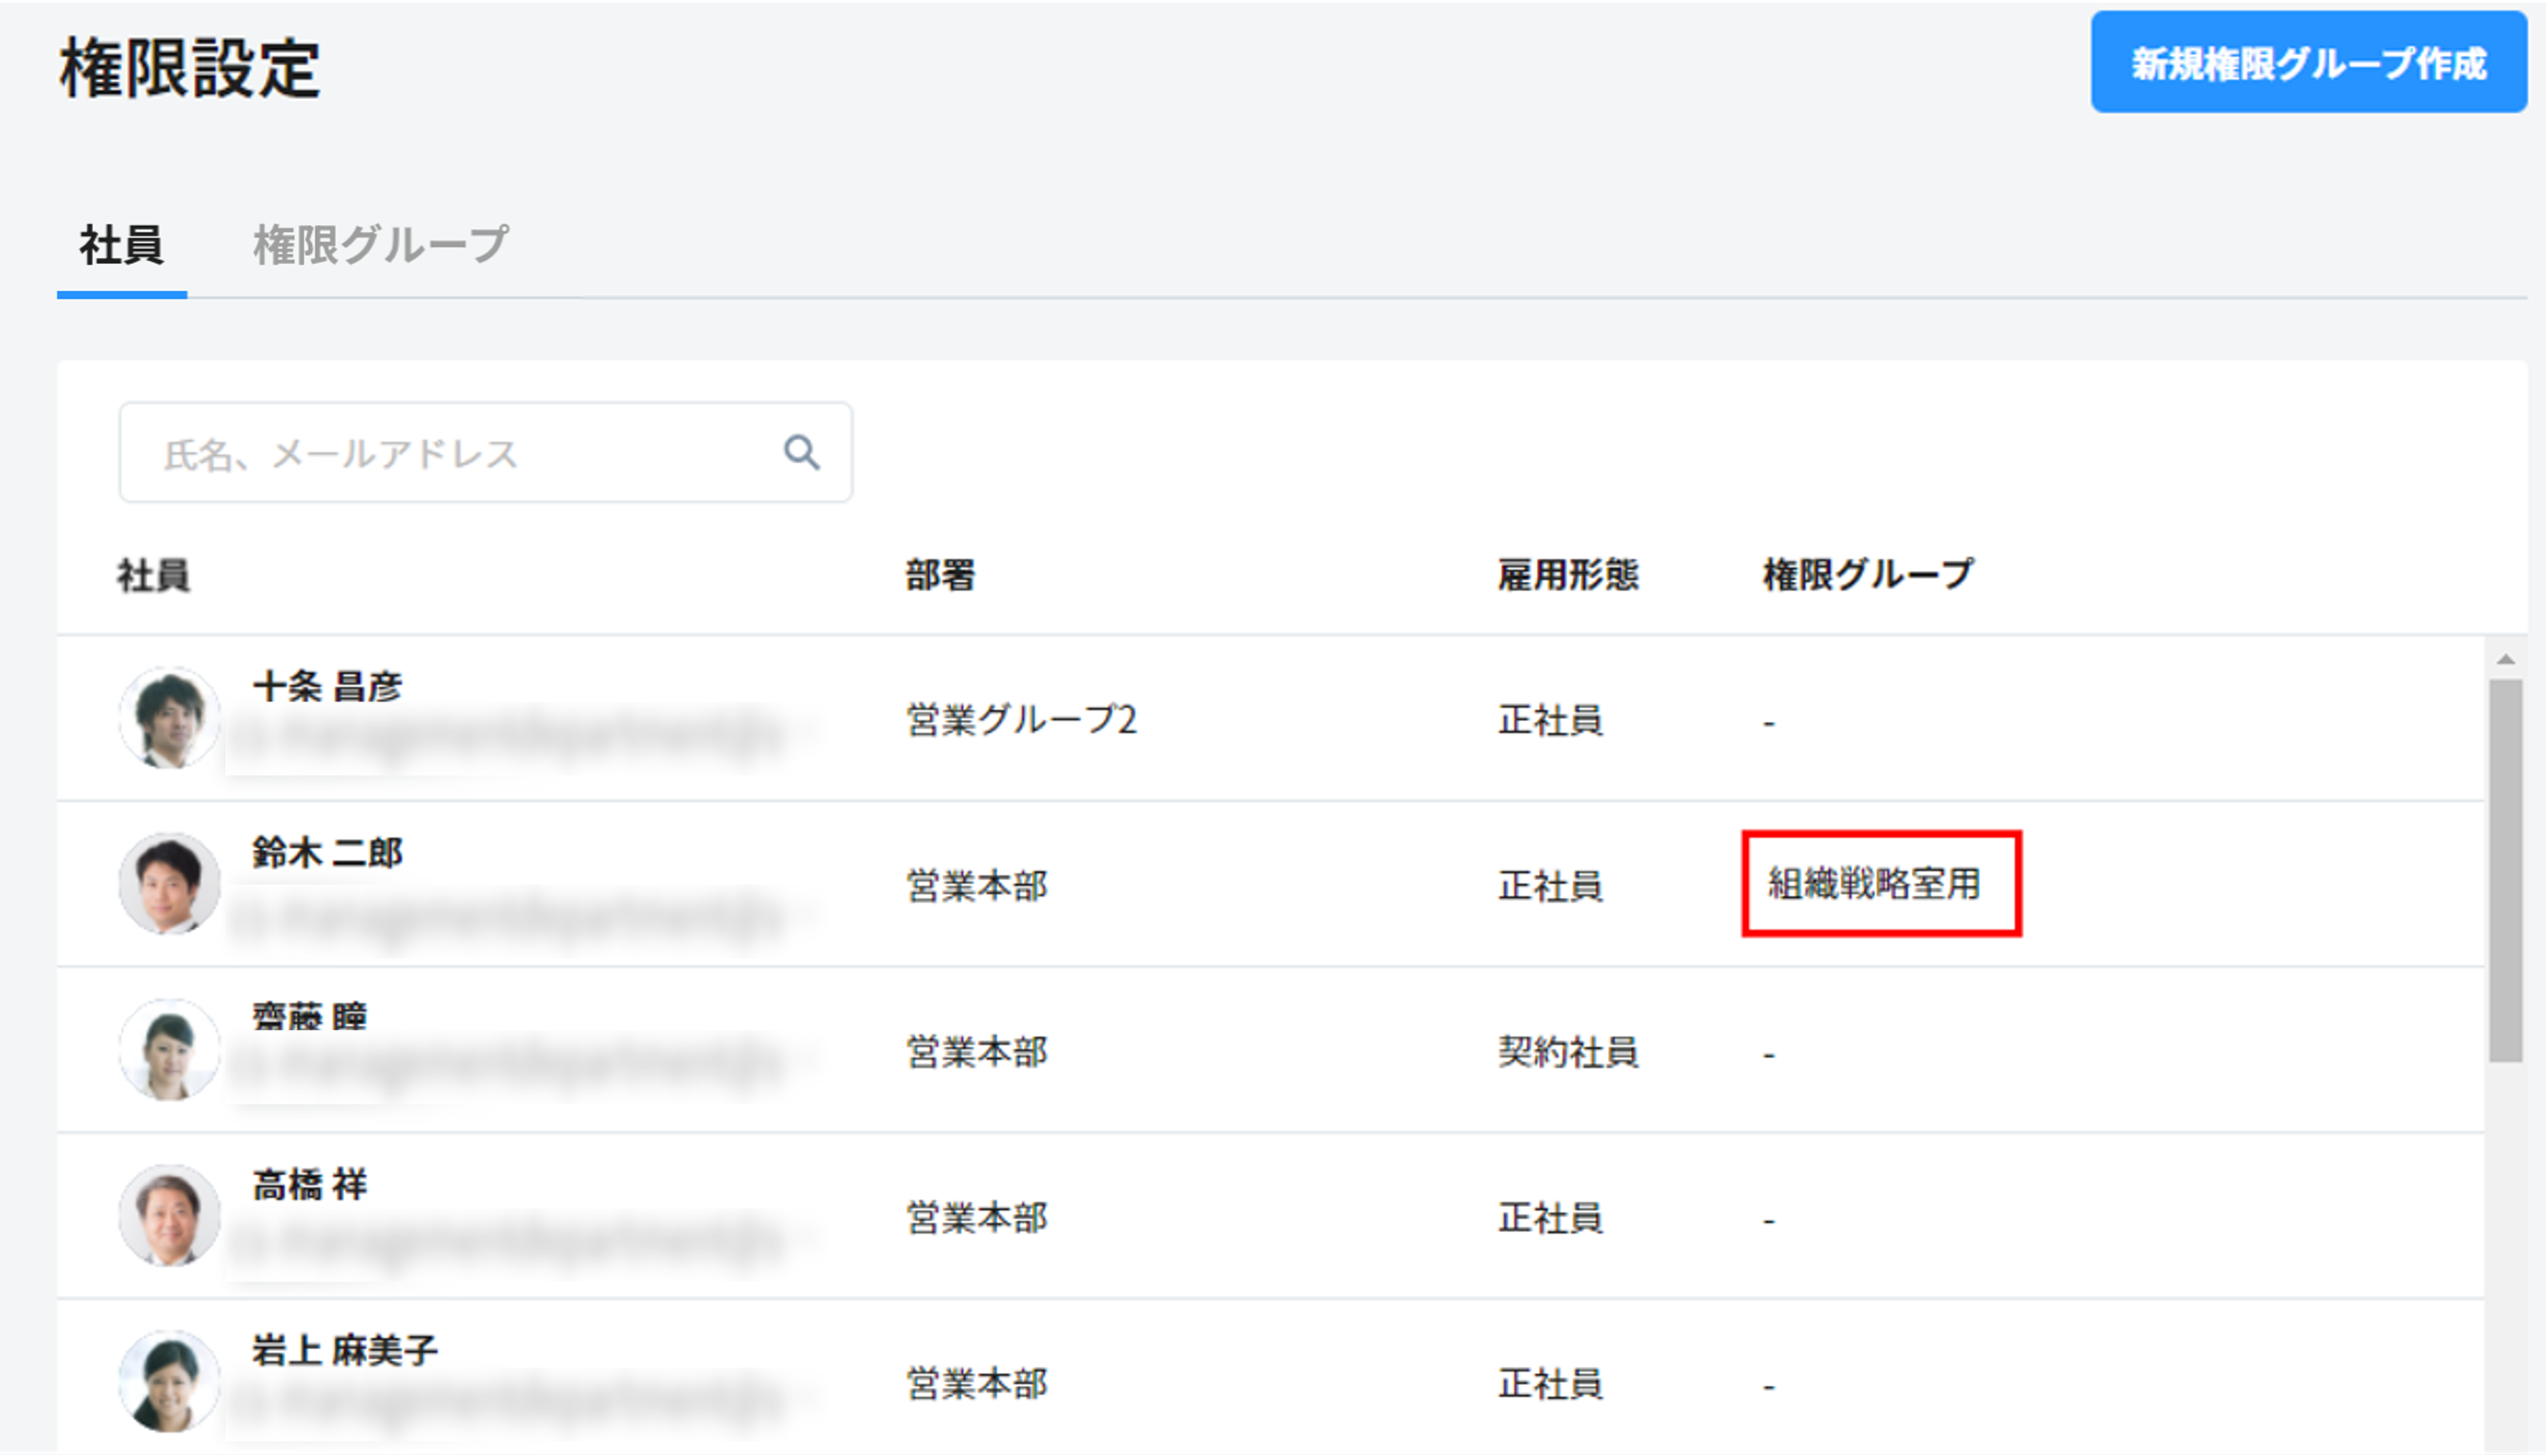Select the 社員 tab
This screenshot has width=2546, height=1456.
121,245
